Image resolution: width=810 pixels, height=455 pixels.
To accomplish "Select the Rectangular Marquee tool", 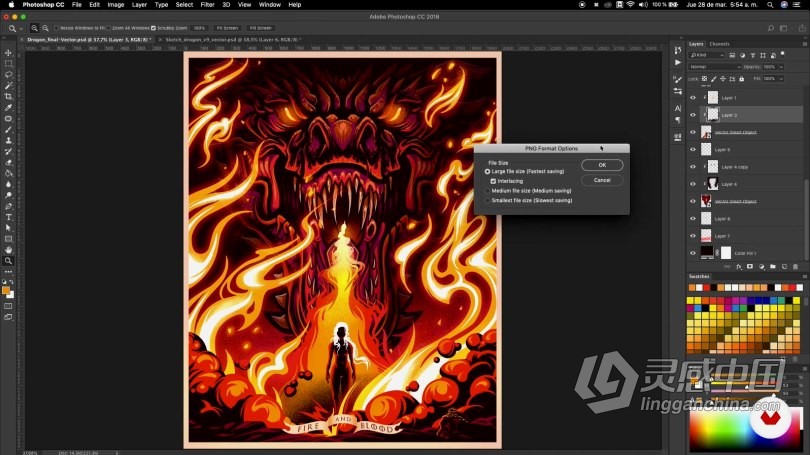I will click(x=8, y=64).
